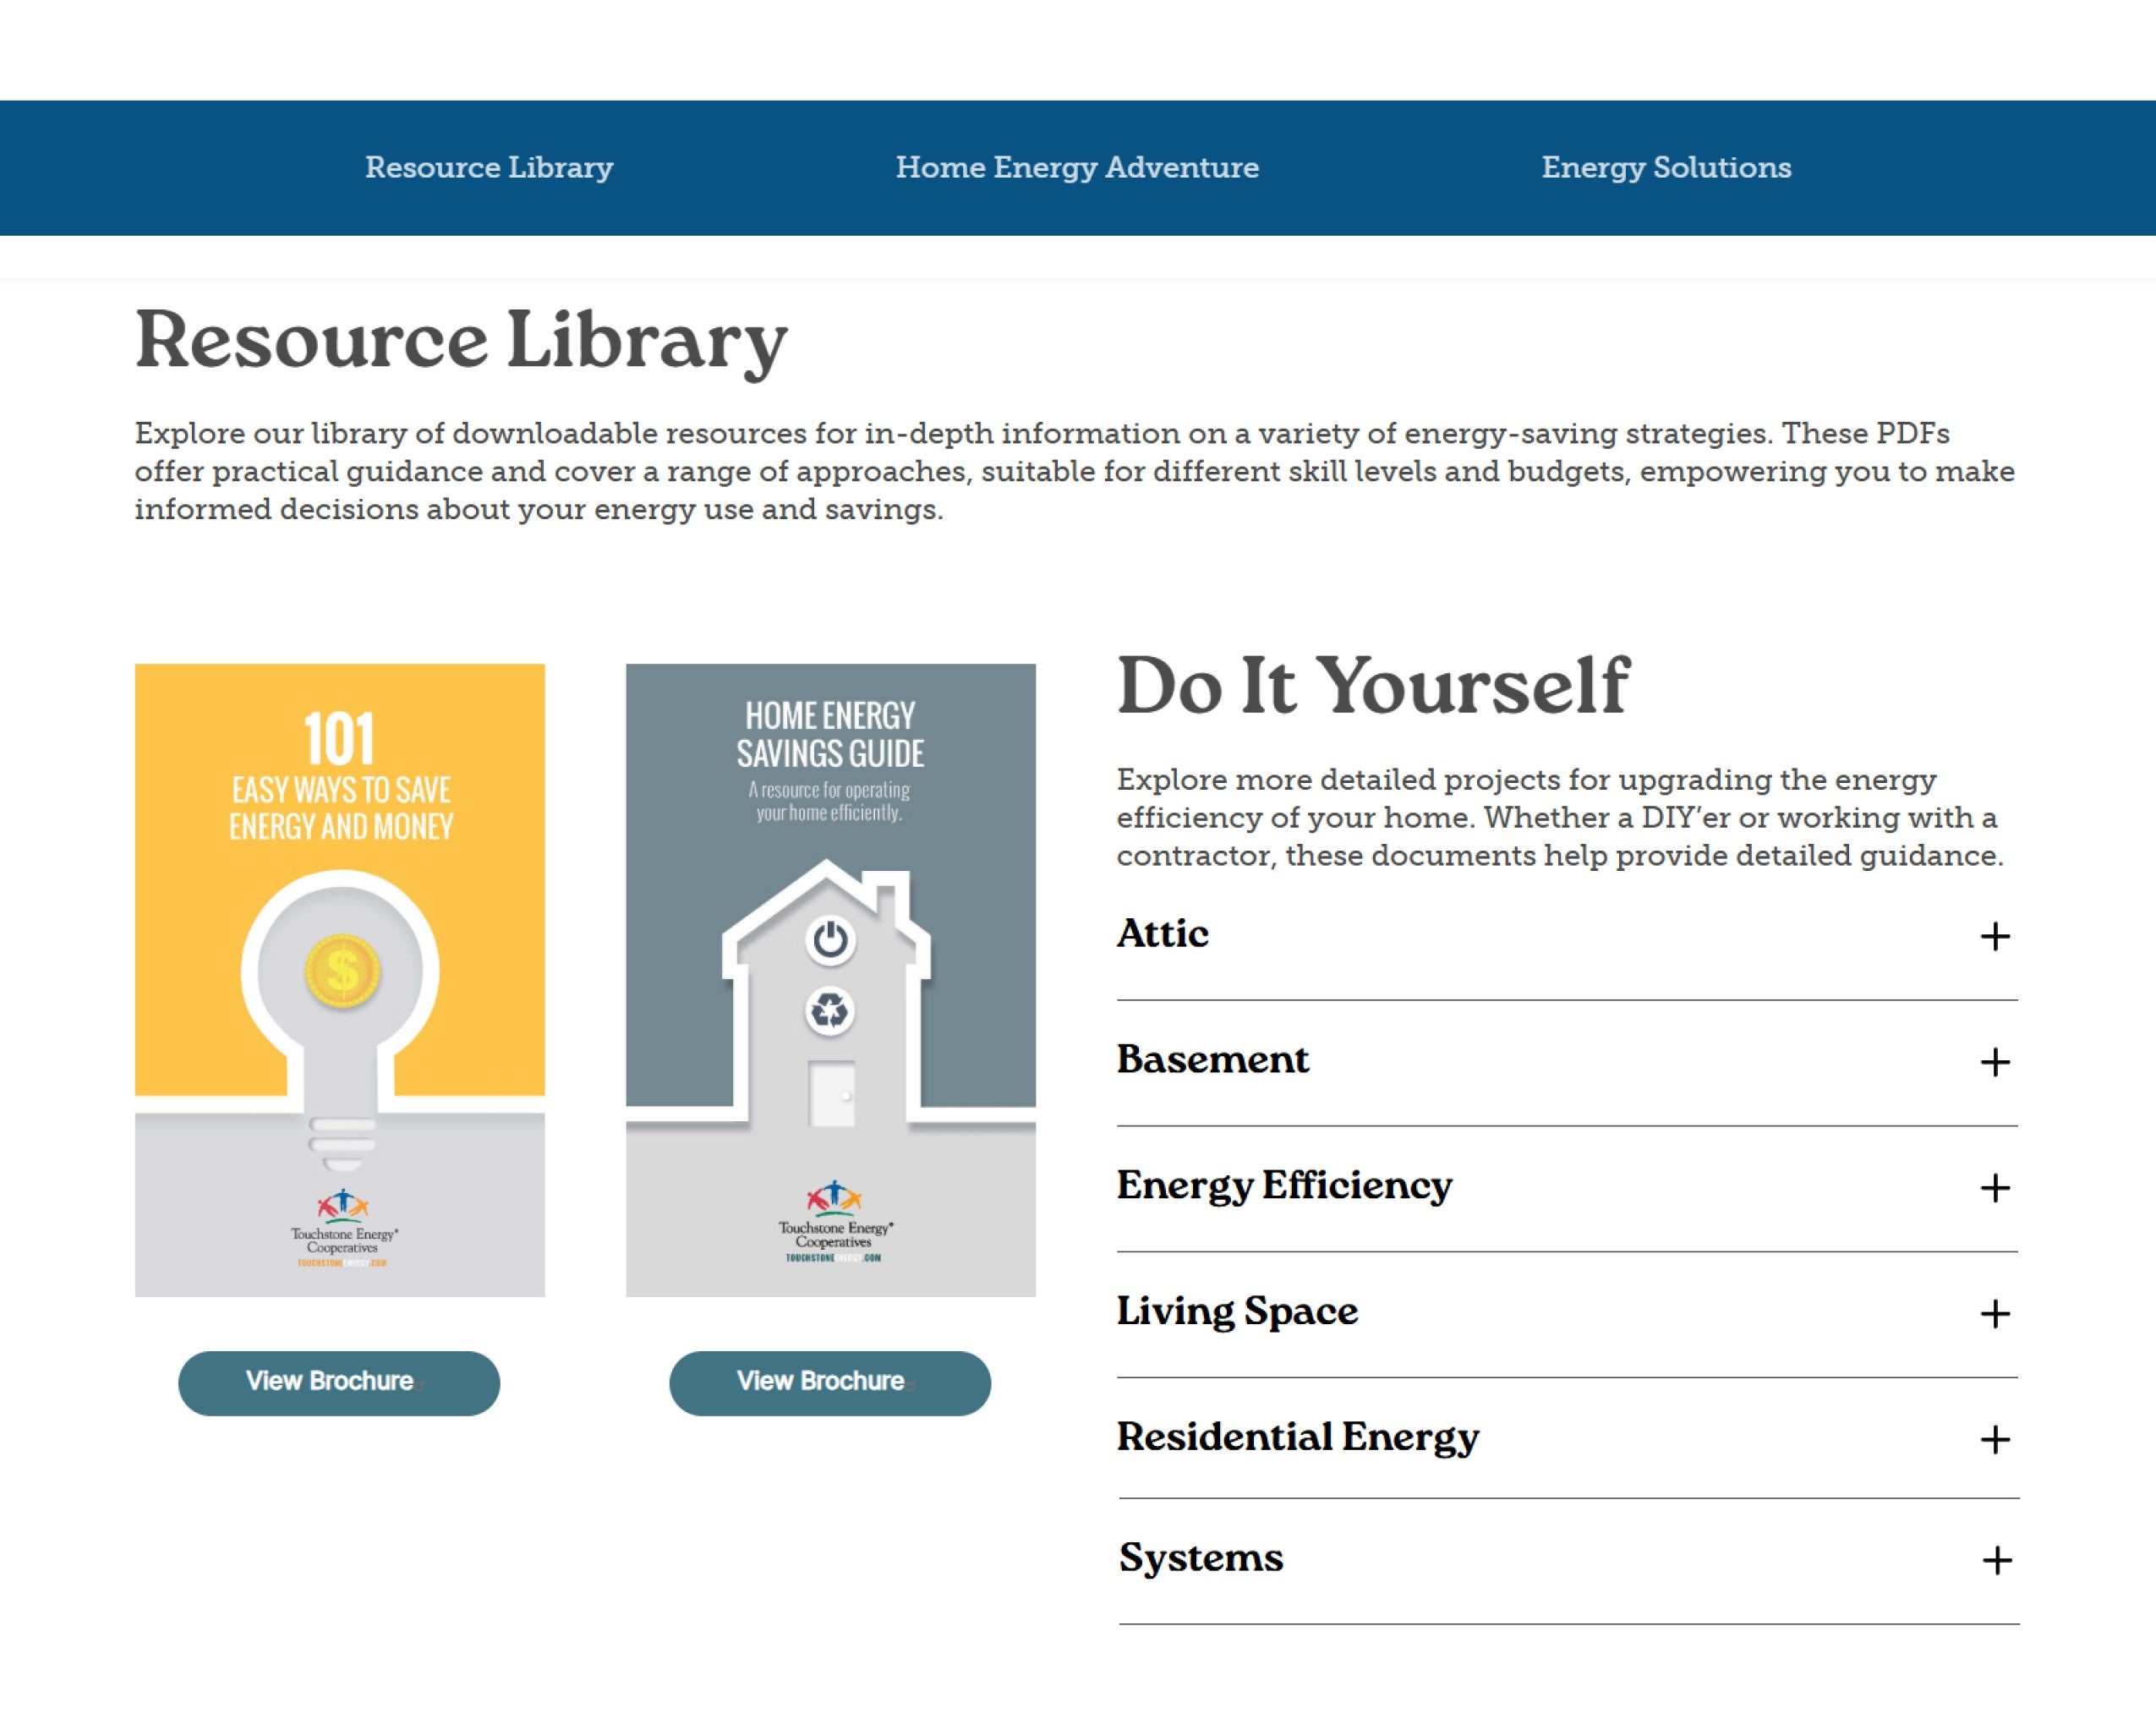The height and width of the screenshot is (1730, 2156).
Task: Open the Home Energy Adventure nav item
Action: (1077, 167)
